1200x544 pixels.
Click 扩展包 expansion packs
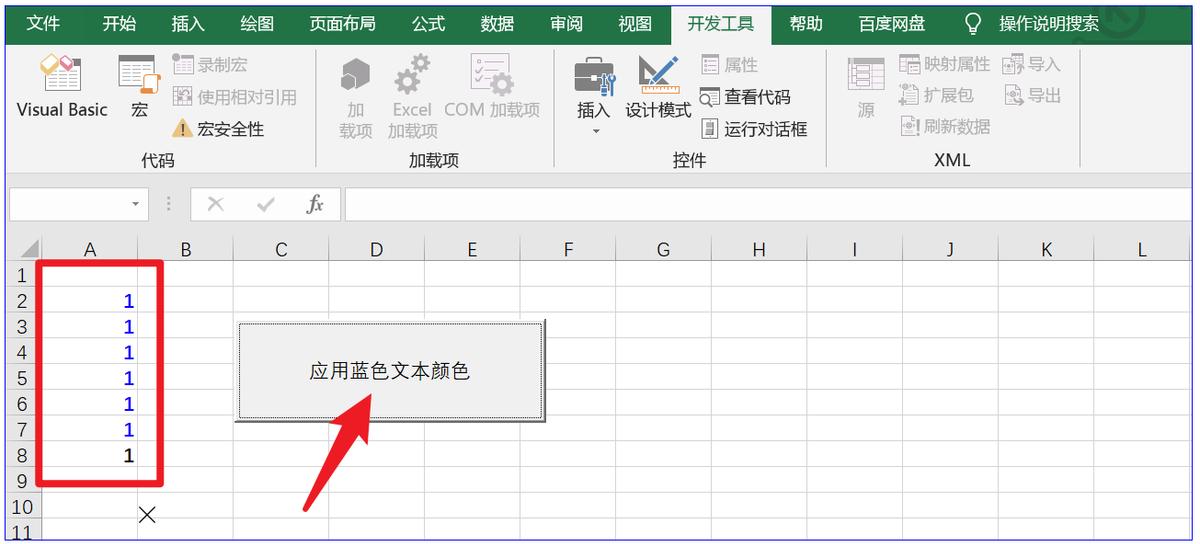(x=936, y=96)
